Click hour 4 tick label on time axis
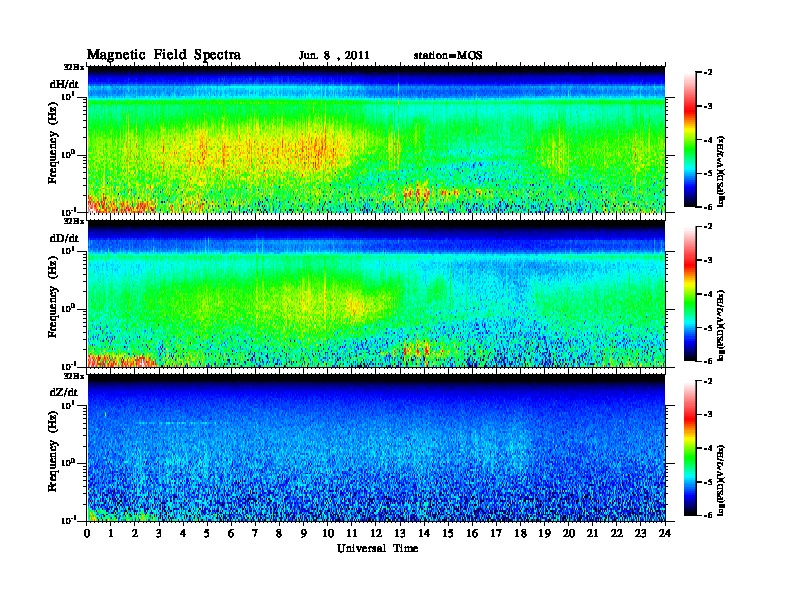 click(183, 534)
